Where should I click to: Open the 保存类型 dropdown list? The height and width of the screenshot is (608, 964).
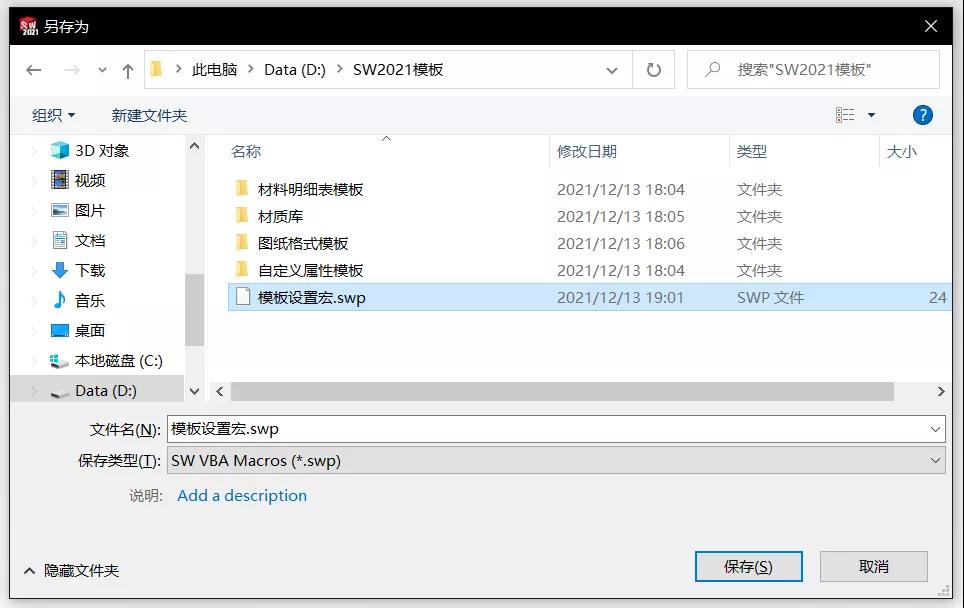[x=556, y=460]
